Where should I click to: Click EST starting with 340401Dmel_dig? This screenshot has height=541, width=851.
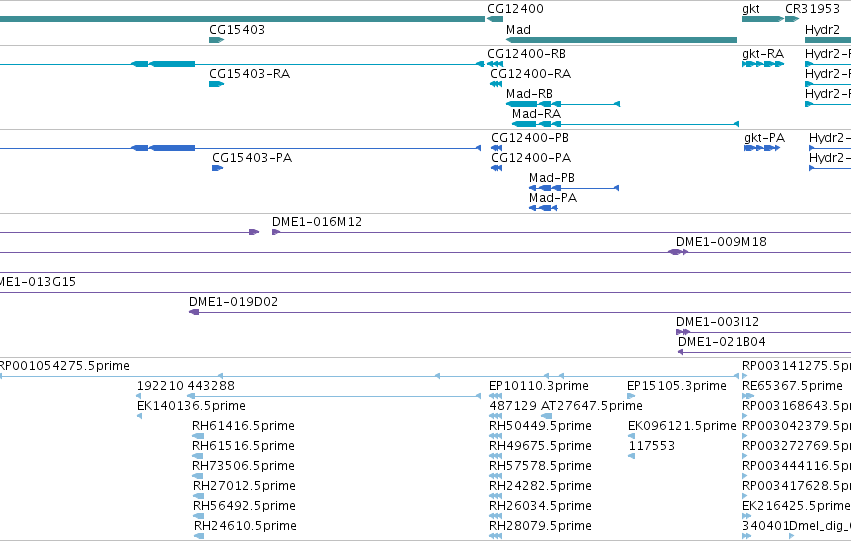point(796,527)
